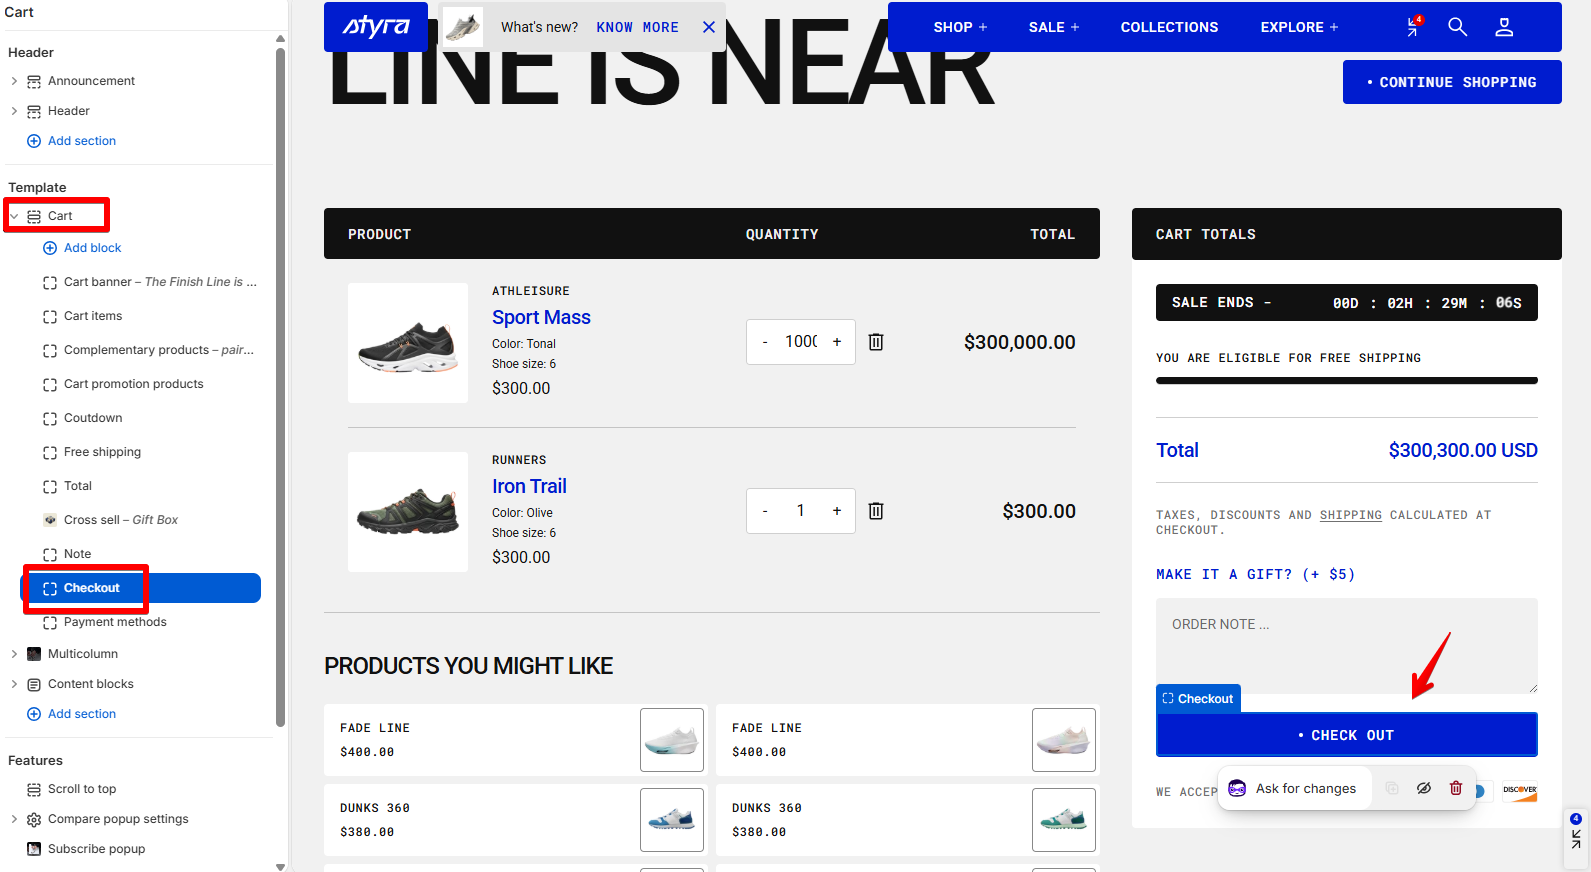Click the Iron Trail shoe thumbnail
The width and height of the screenshot is (1591, 872).
point(408,512)
